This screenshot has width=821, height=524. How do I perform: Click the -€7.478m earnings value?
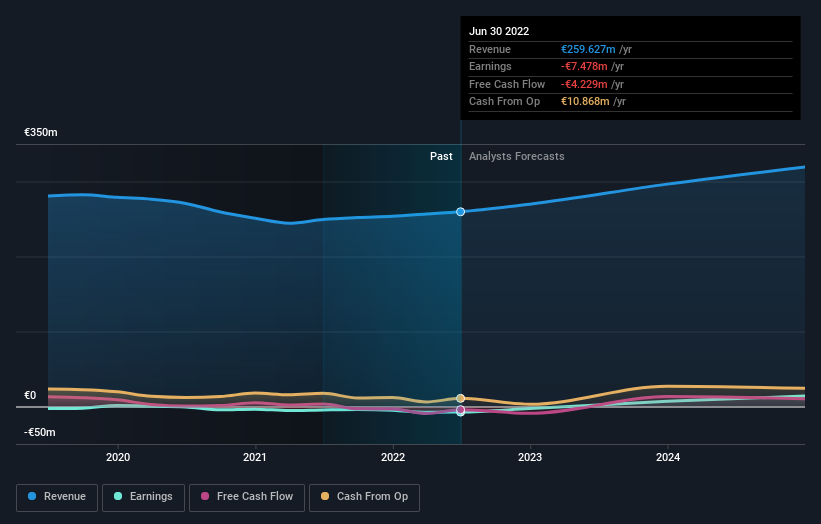pyautogui.click(x=584, y=66)
